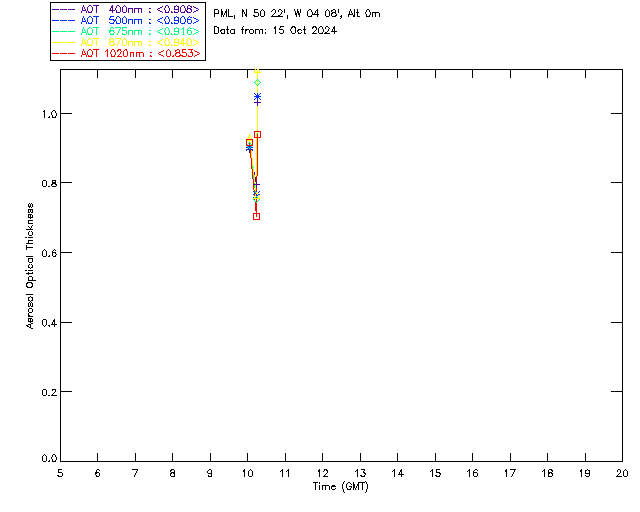Click the x-axis tick label 15
Screen dimensions: 640x512
(x=435, y=473)
